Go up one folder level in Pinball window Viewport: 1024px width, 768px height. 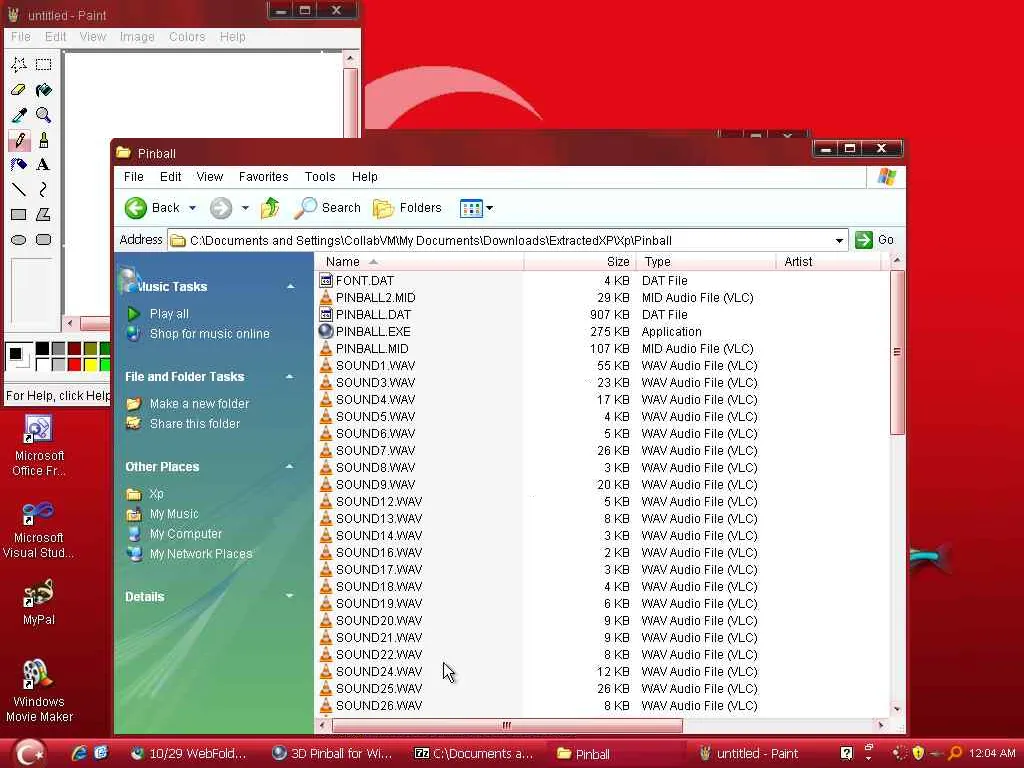click(x=270, y=208)
